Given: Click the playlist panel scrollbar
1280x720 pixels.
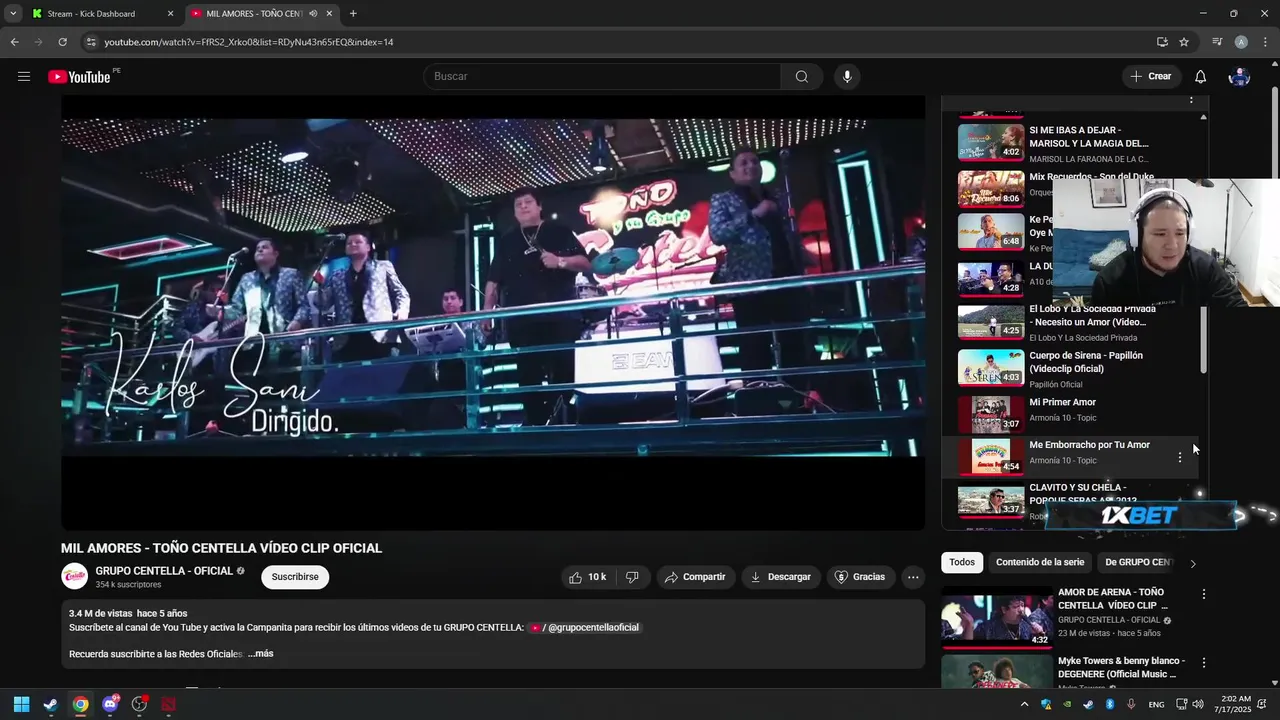Looking at the screenshot, I should coord(1203,340).
